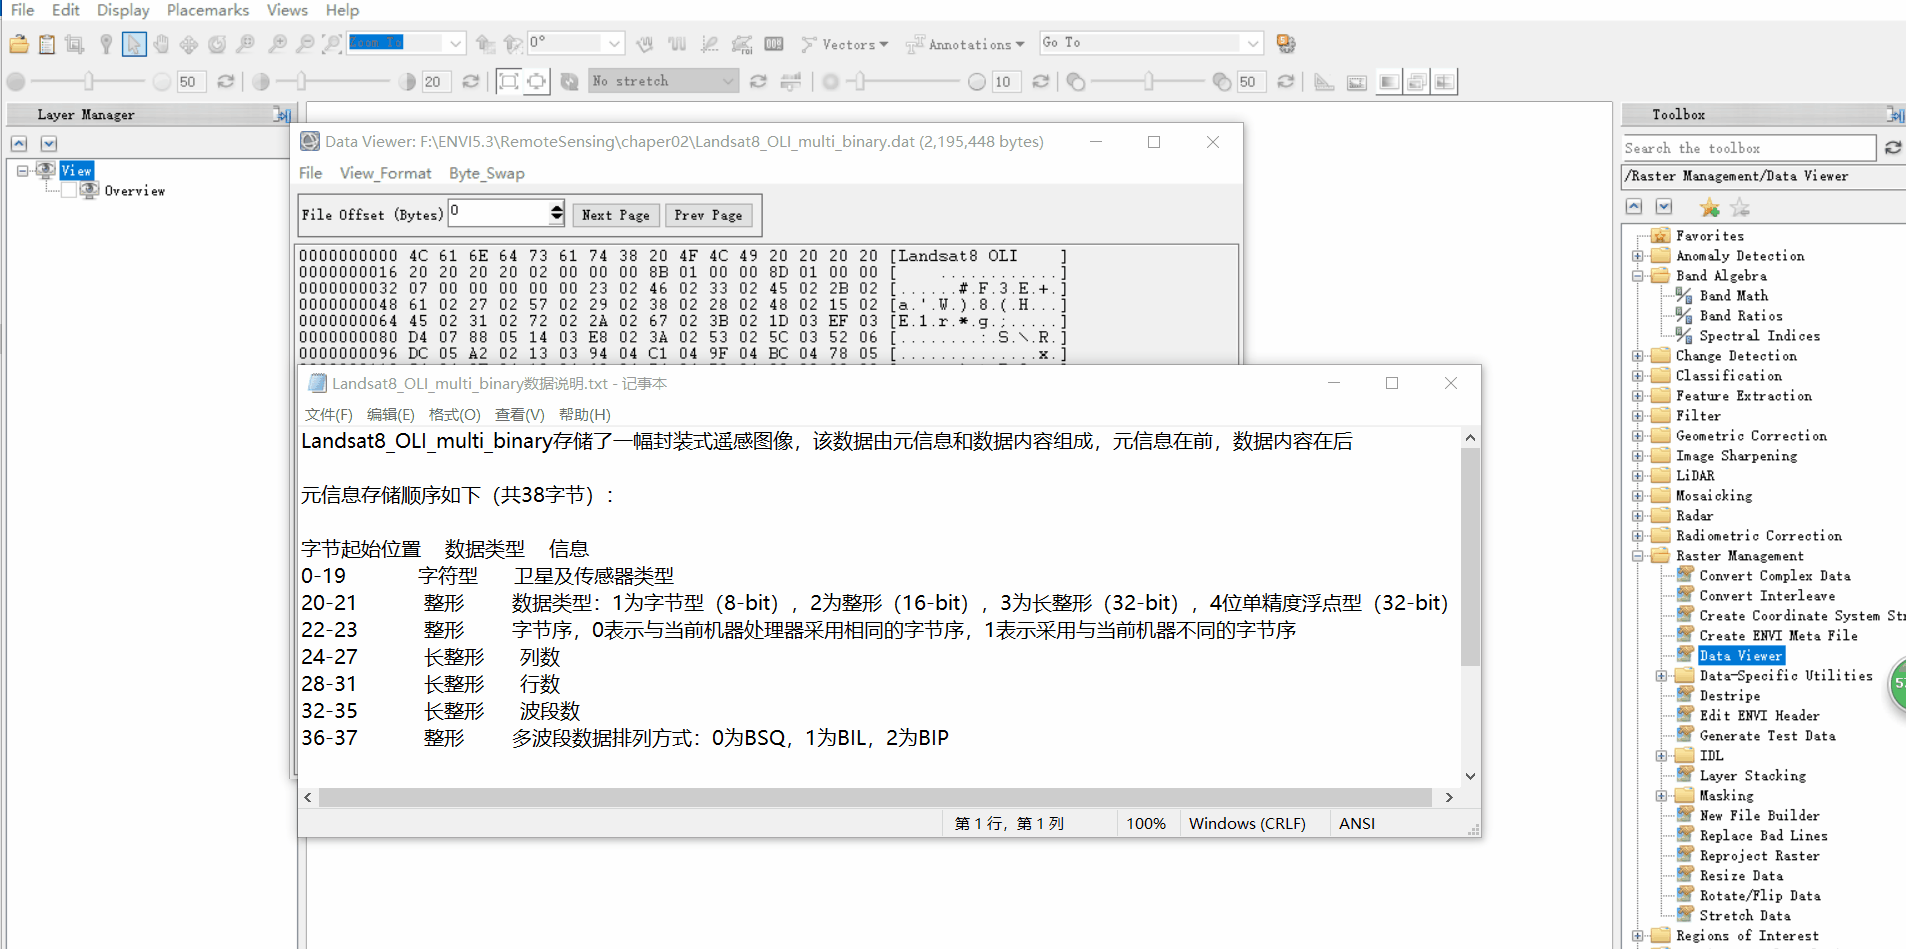This screenshot has width=1906, height=949.
Task: Open the Go To combo box
Action: pos(1151,43)
